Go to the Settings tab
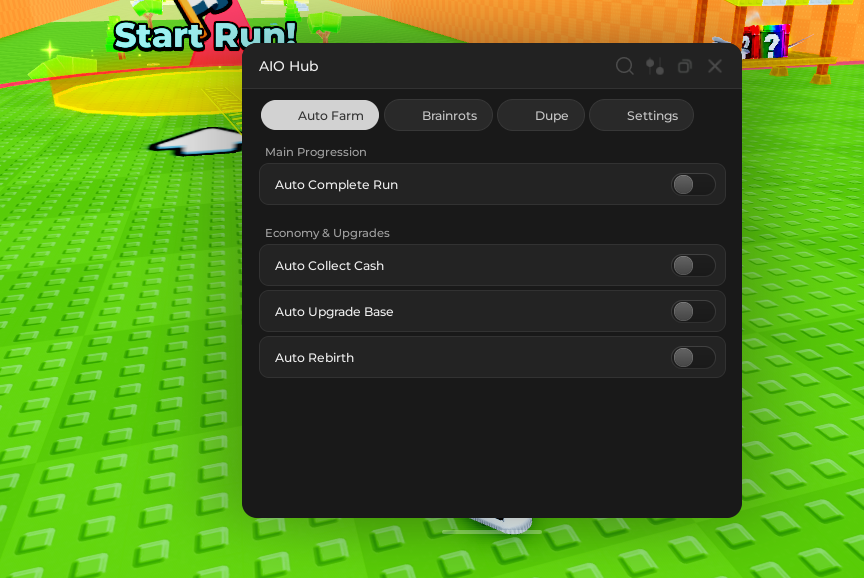864x578 pixels. point(641,115)
